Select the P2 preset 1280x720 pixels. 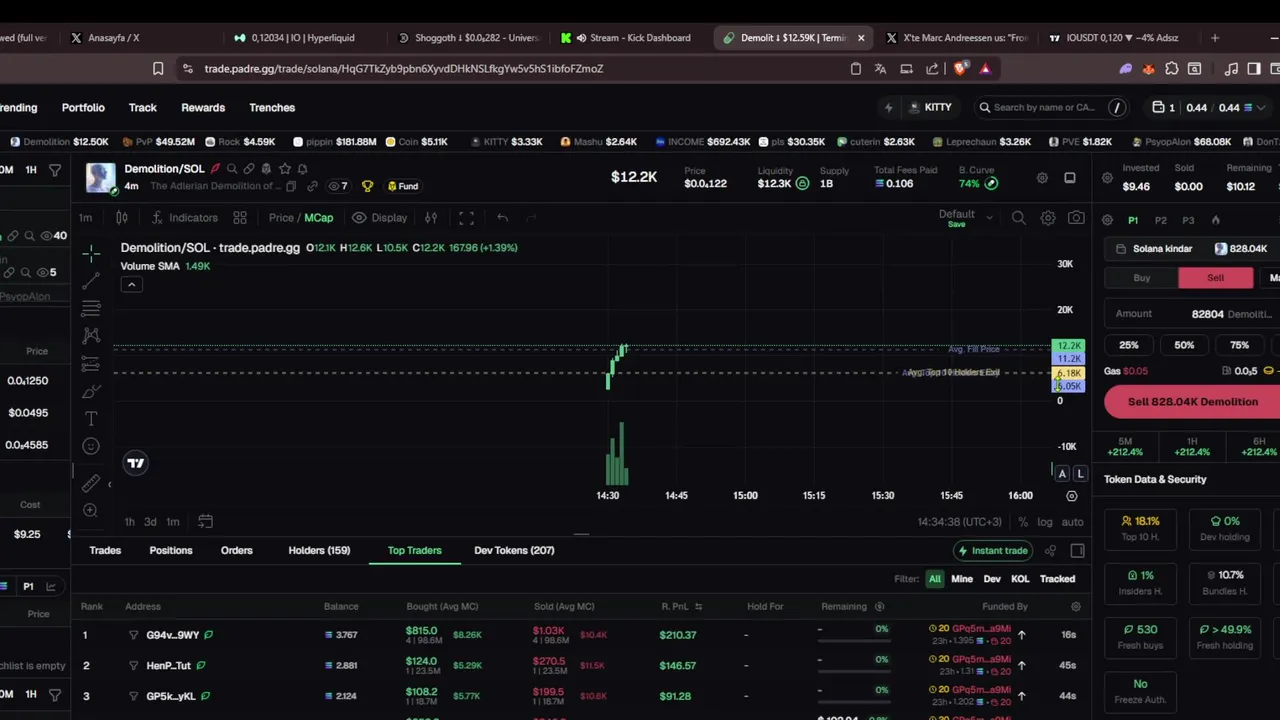tap(1160, 220)
